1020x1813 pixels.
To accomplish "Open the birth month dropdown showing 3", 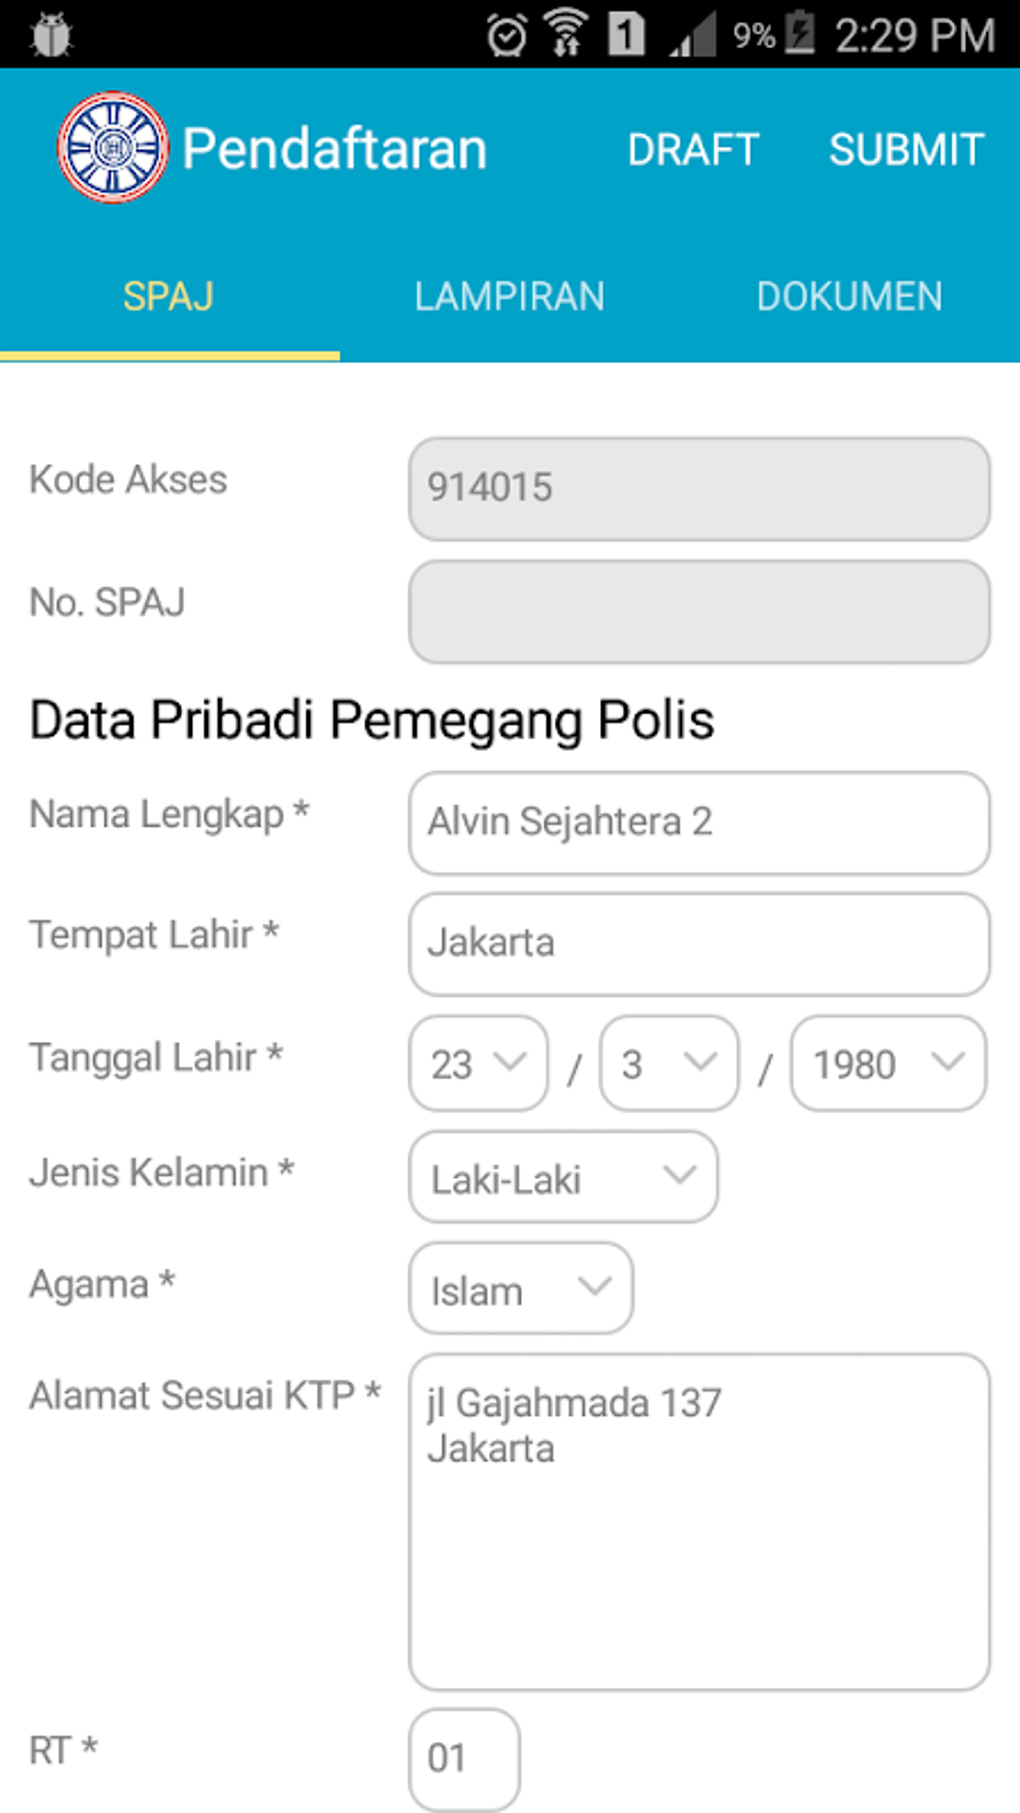I will [x=669, y=1063].
